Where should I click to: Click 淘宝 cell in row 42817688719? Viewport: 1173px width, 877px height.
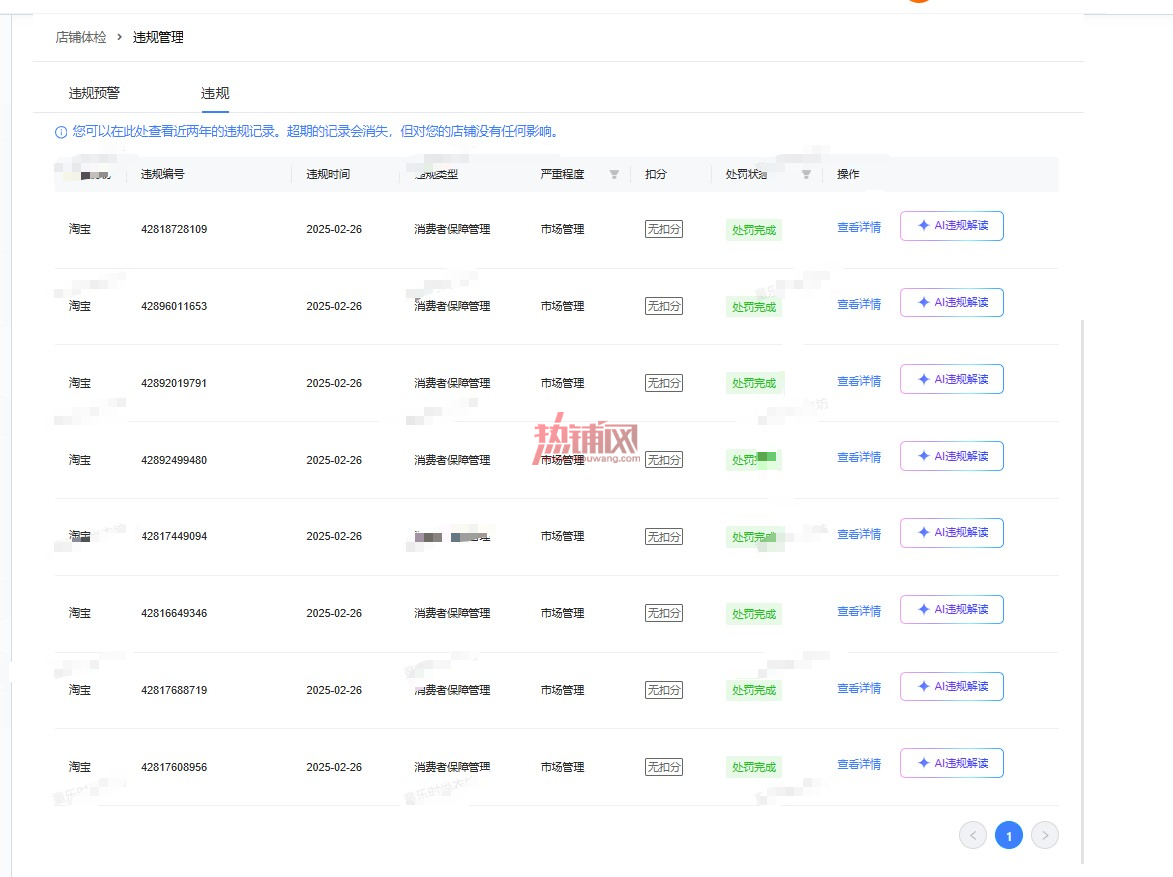tap(80, 690)
